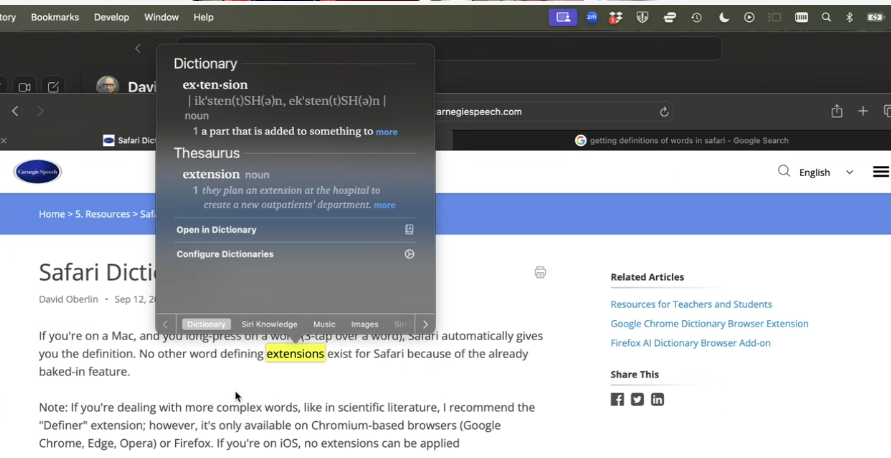Click the Carnegie Speech logo
This screenshot has width=891, height=458.
click(x=38, y=172)
